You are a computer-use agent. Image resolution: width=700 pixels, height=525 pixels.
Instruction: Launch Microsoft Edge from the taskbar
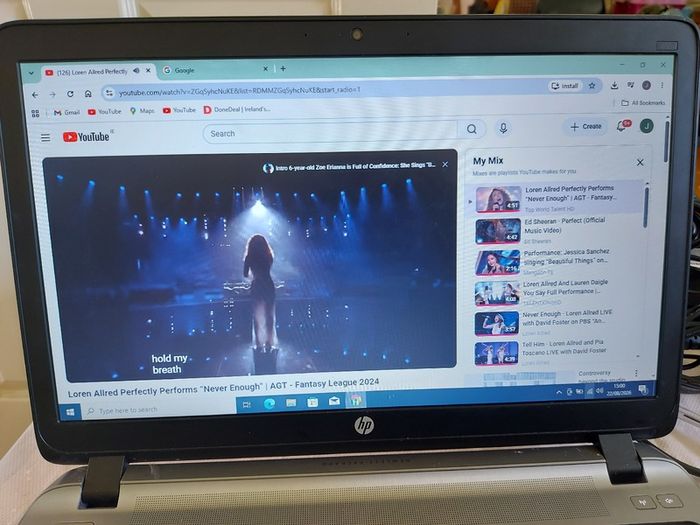269,404
